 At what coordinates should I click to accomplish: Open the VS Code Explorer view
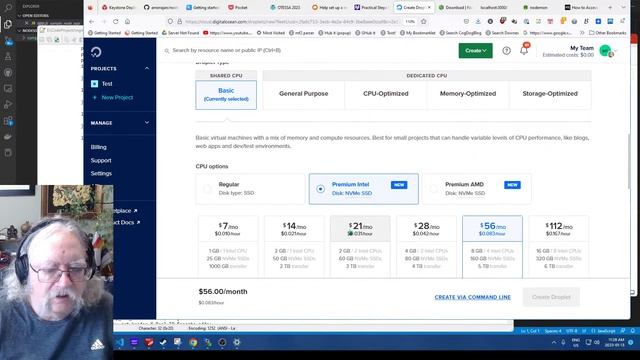click(x=8, y=24)
